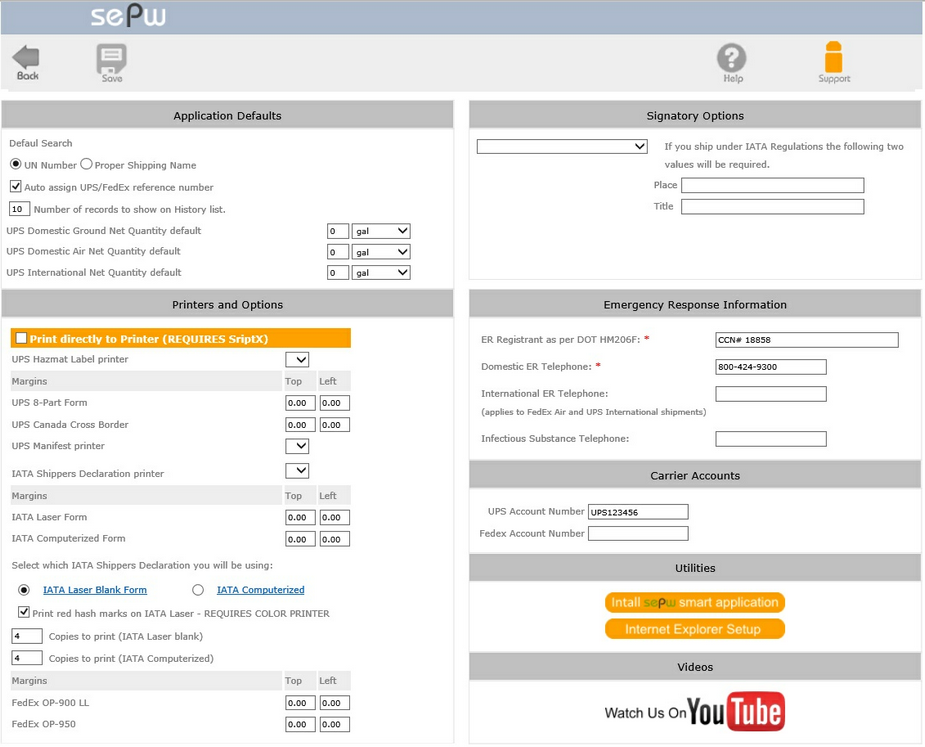Viewport: 925px width, 747px height.
Task: Click UPS Domestic Ground quantity field
Action: (337, 231)
